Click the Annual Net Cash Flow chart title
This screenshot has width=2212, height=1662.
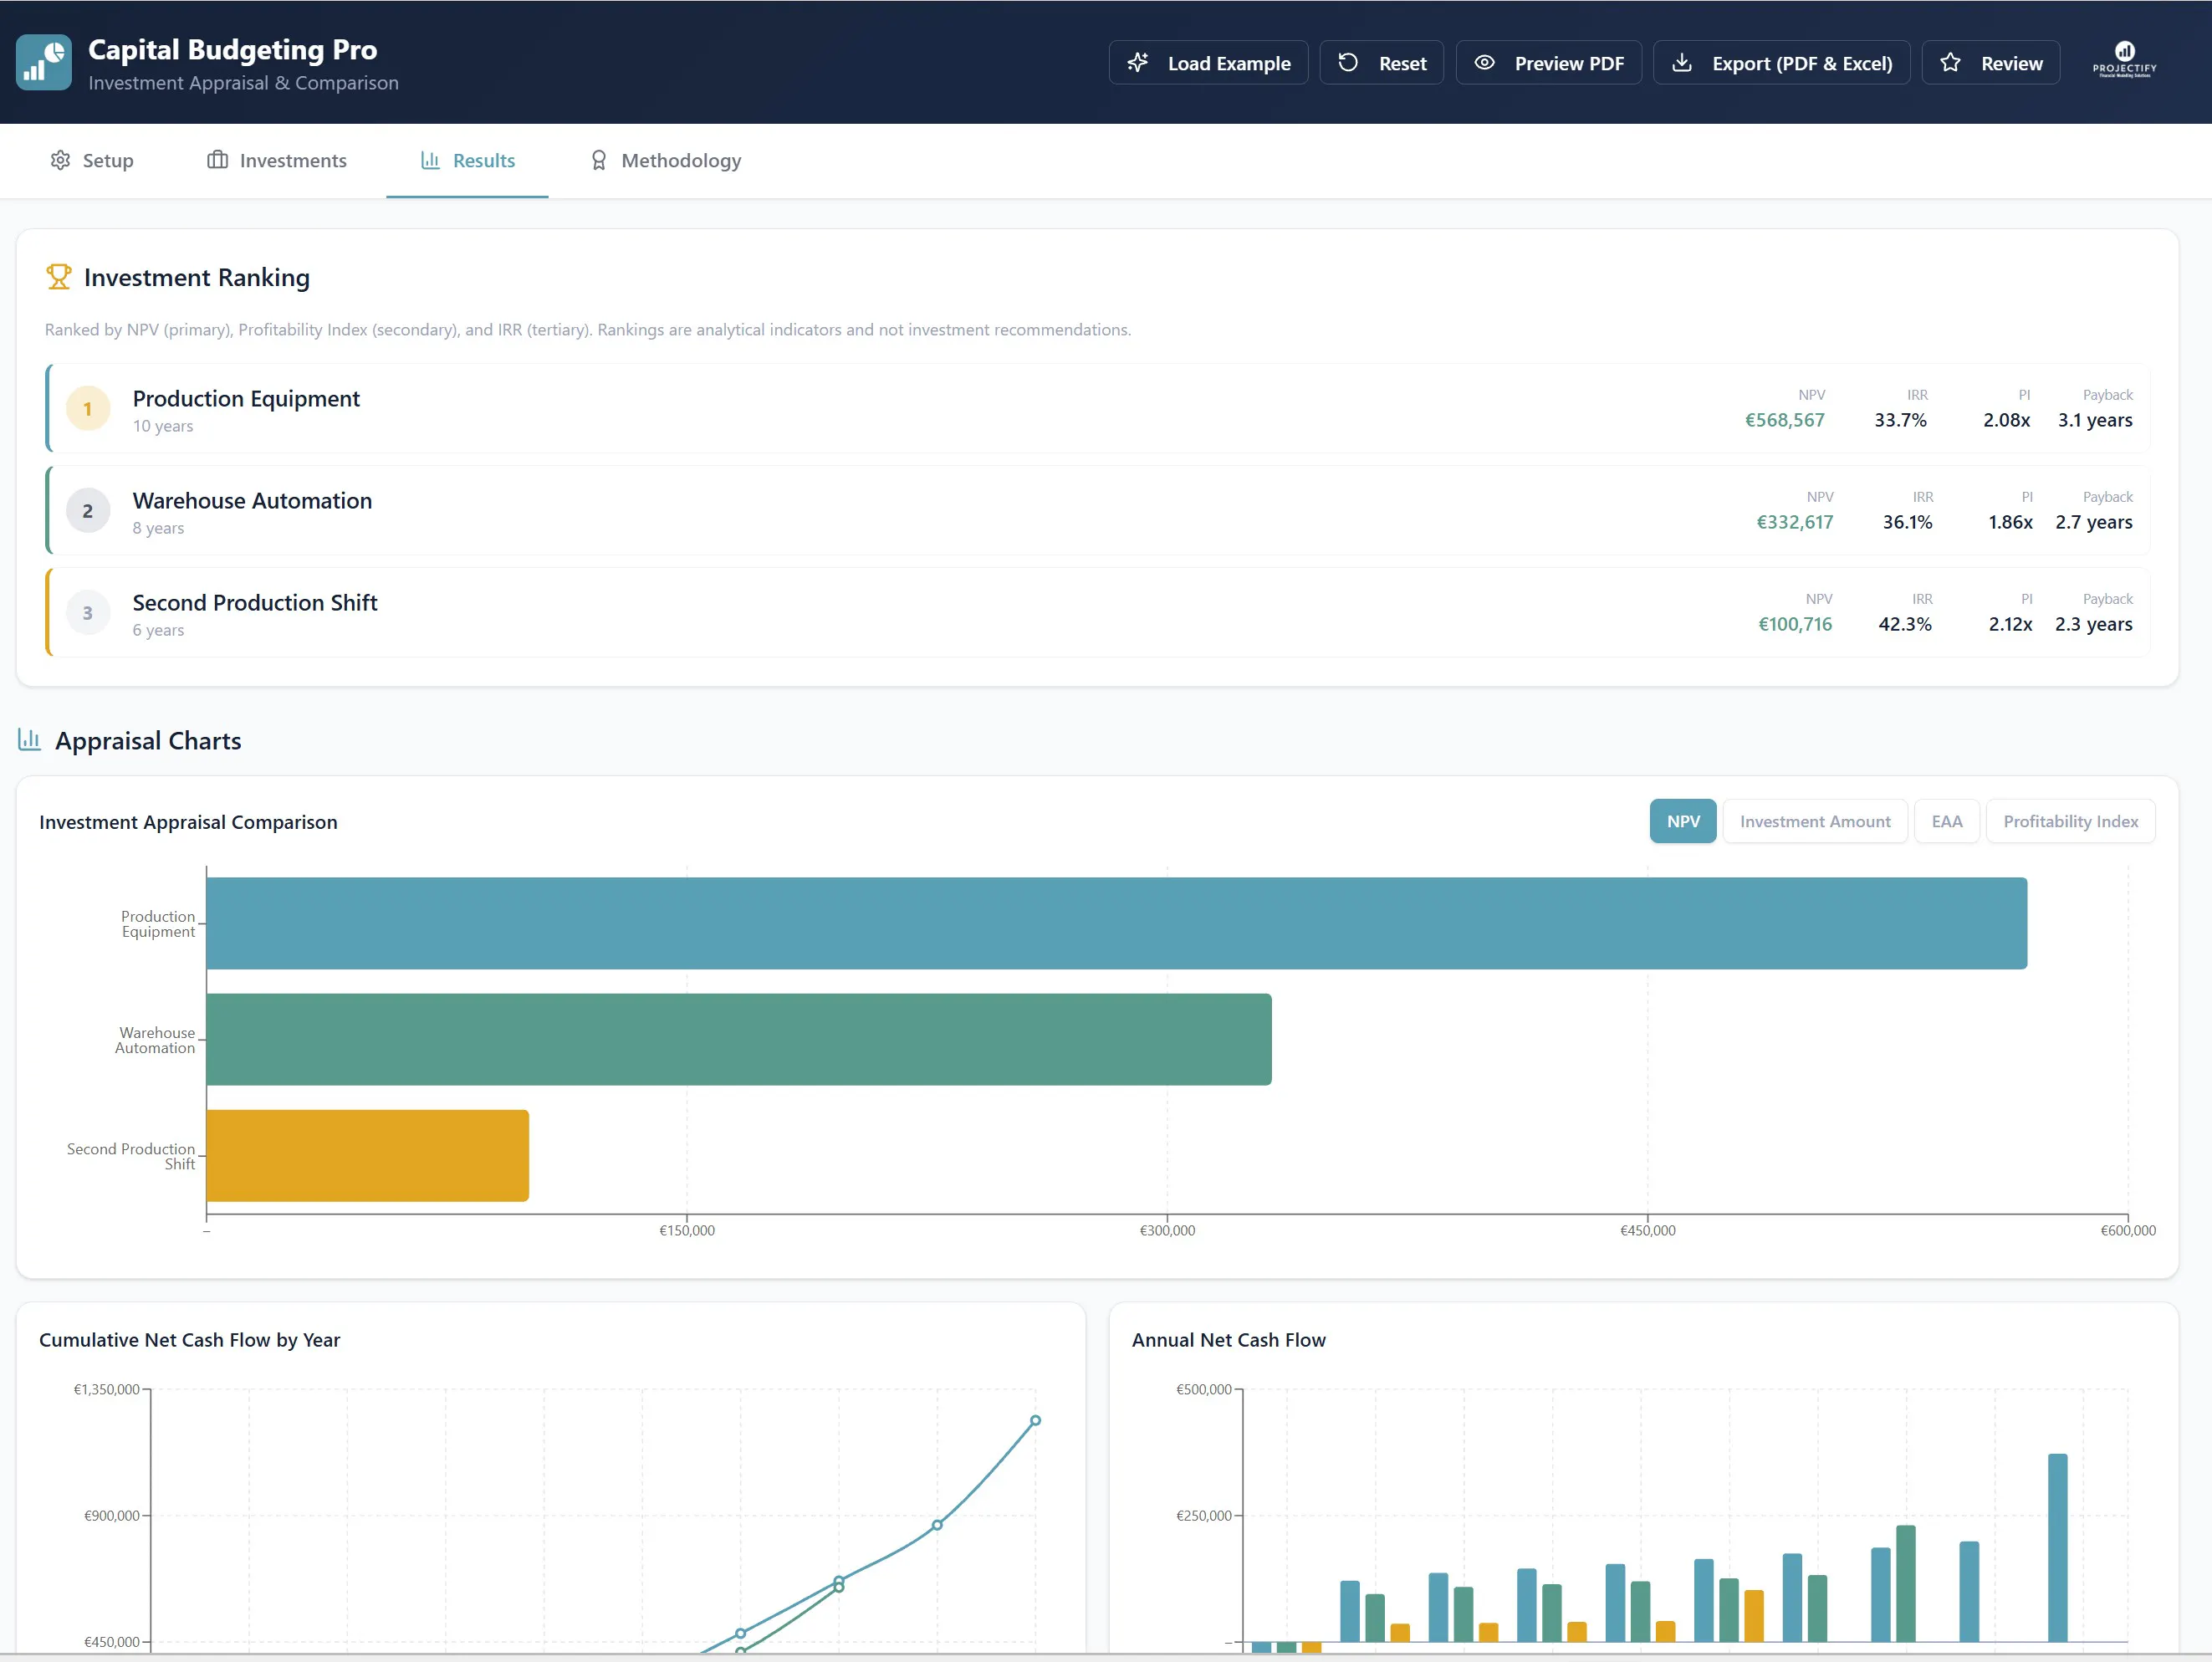click(x=1228, y=1339)
